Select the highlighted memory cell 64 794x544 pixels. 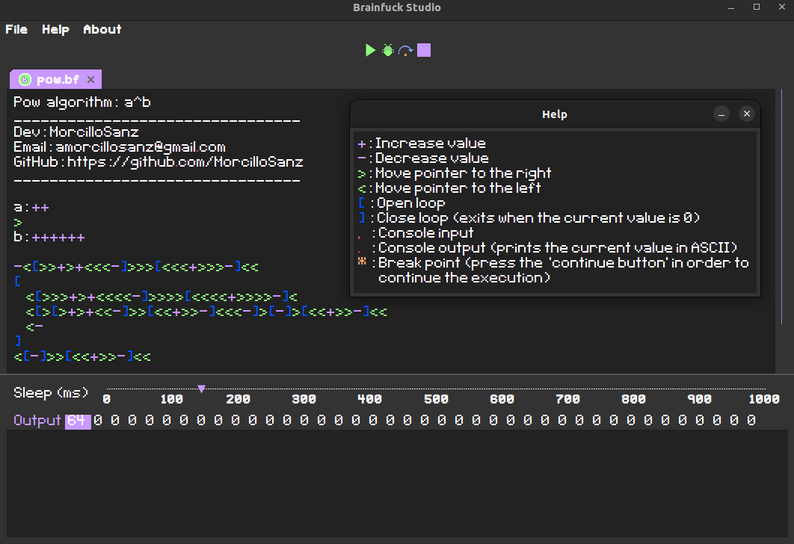[77, 420]
